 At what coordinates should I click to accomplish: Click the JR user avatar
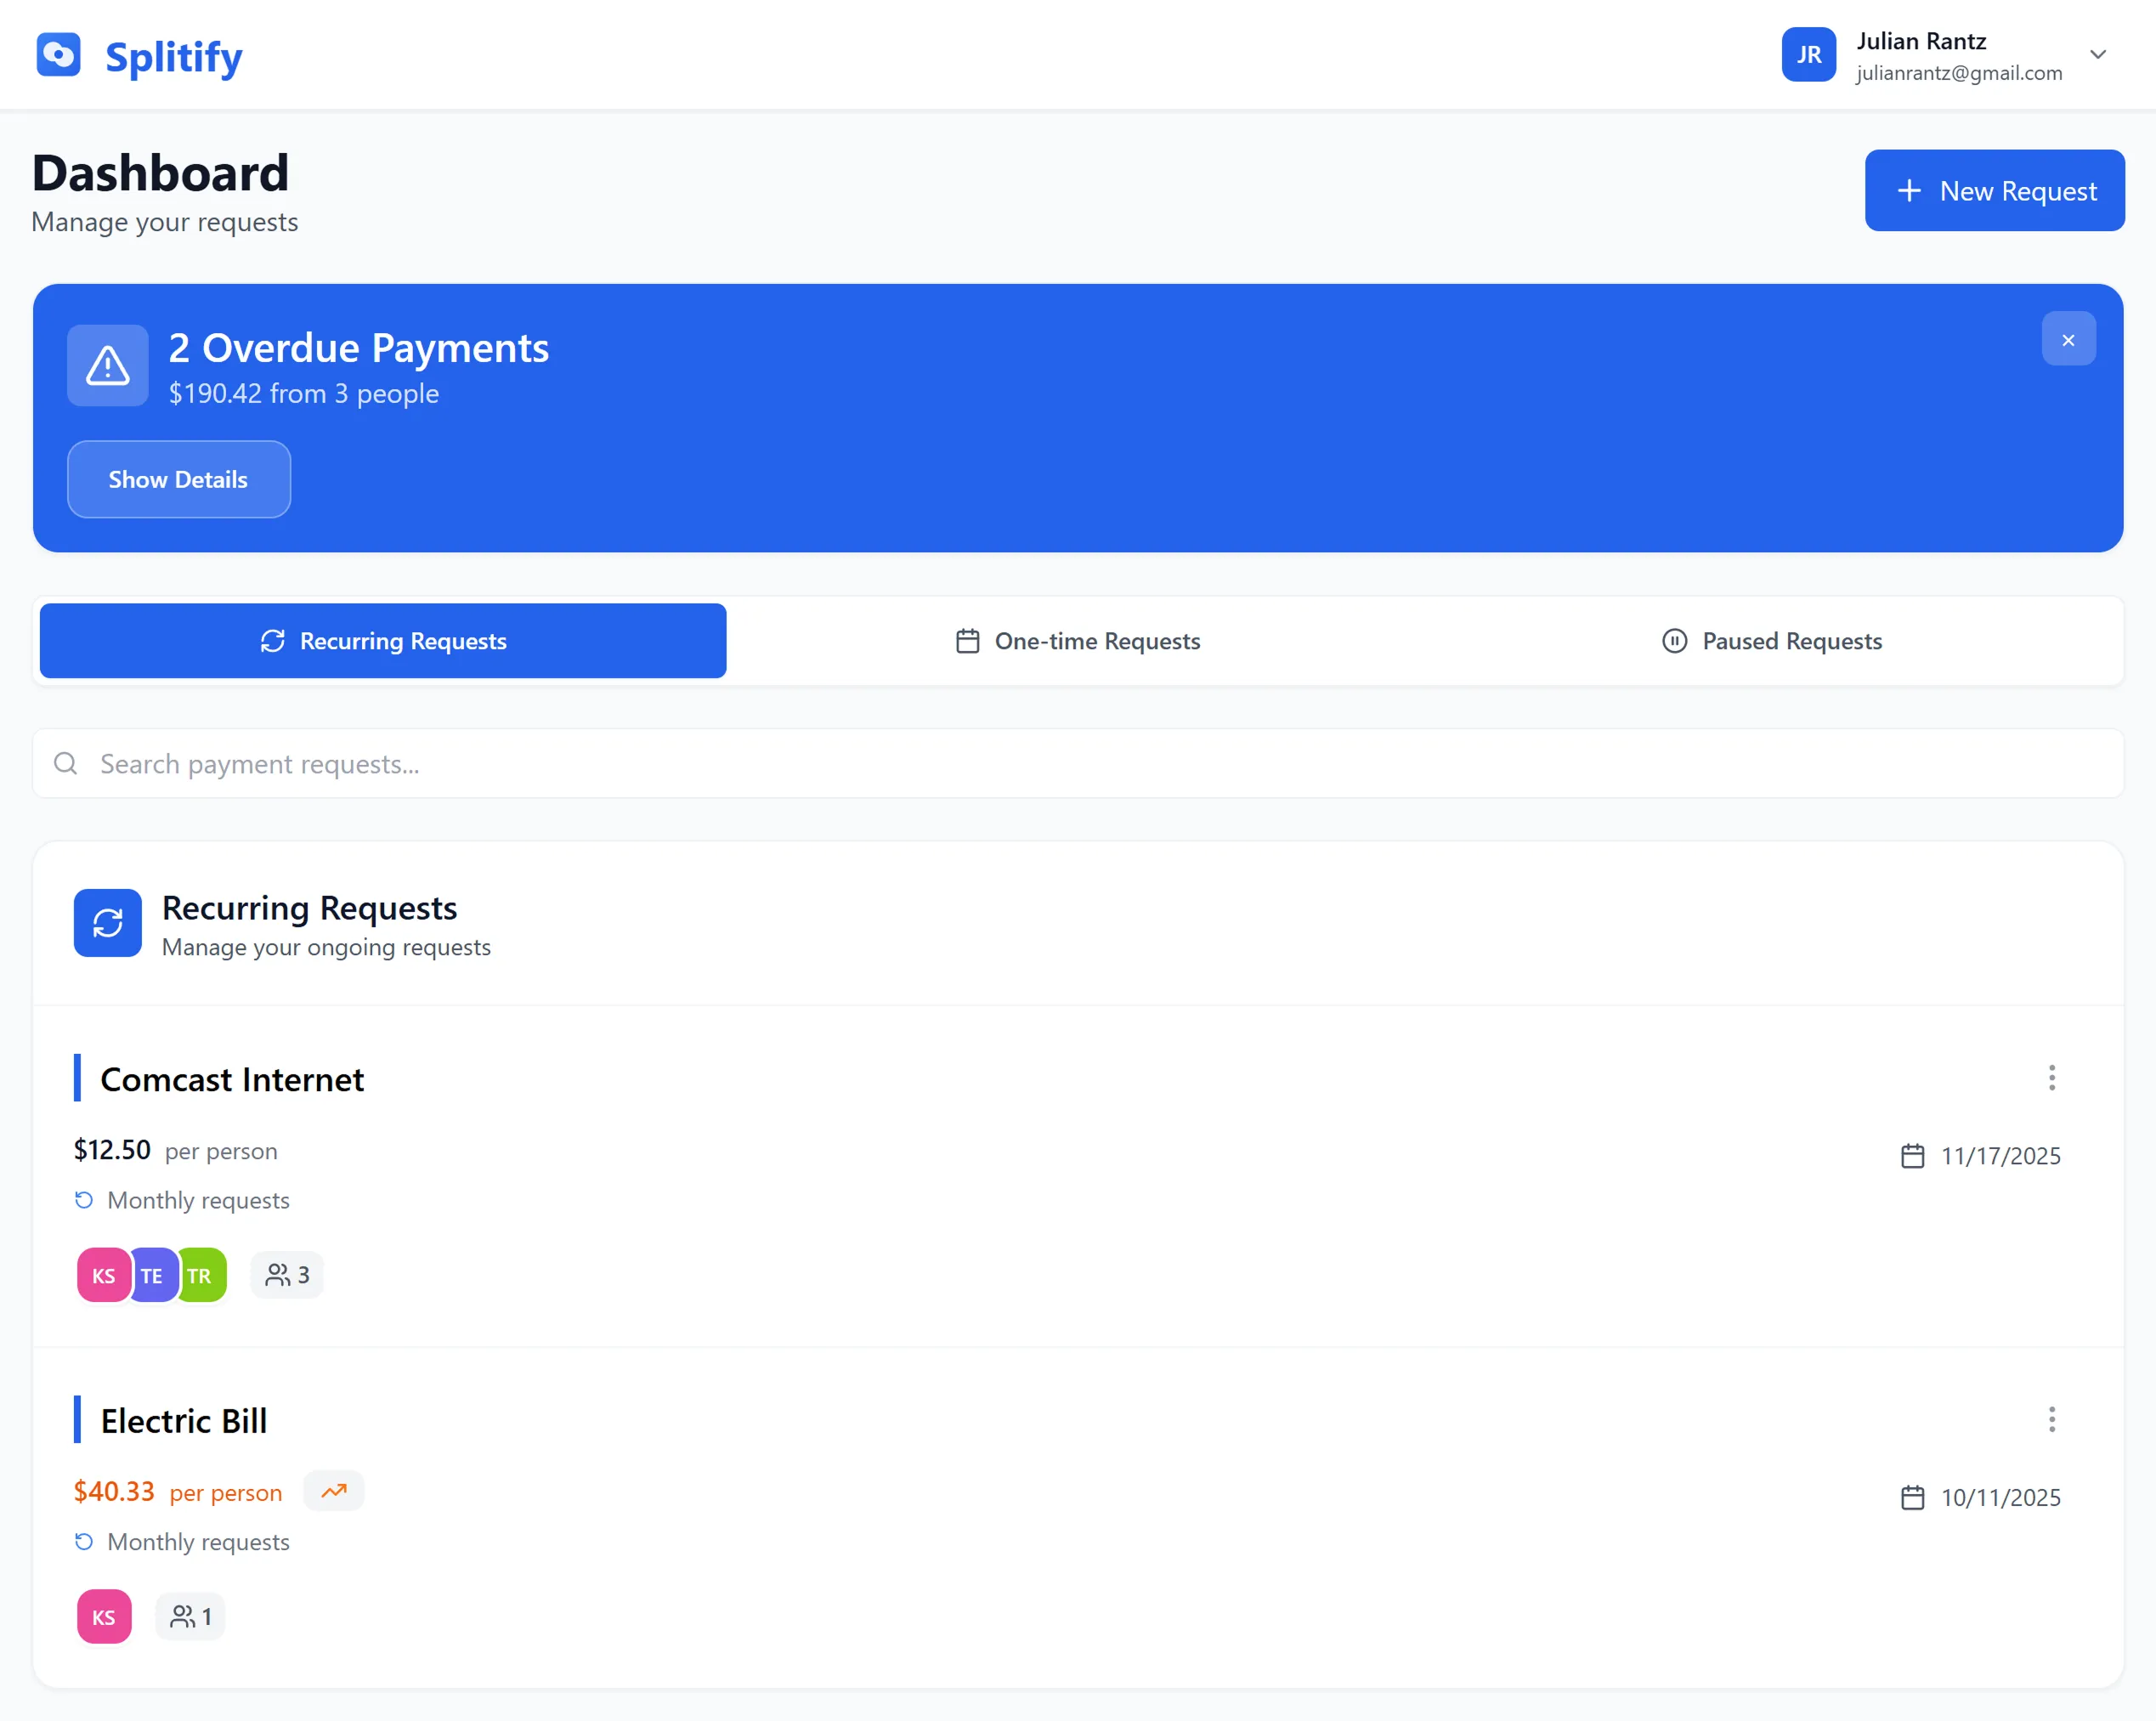tap(1808, 55)
